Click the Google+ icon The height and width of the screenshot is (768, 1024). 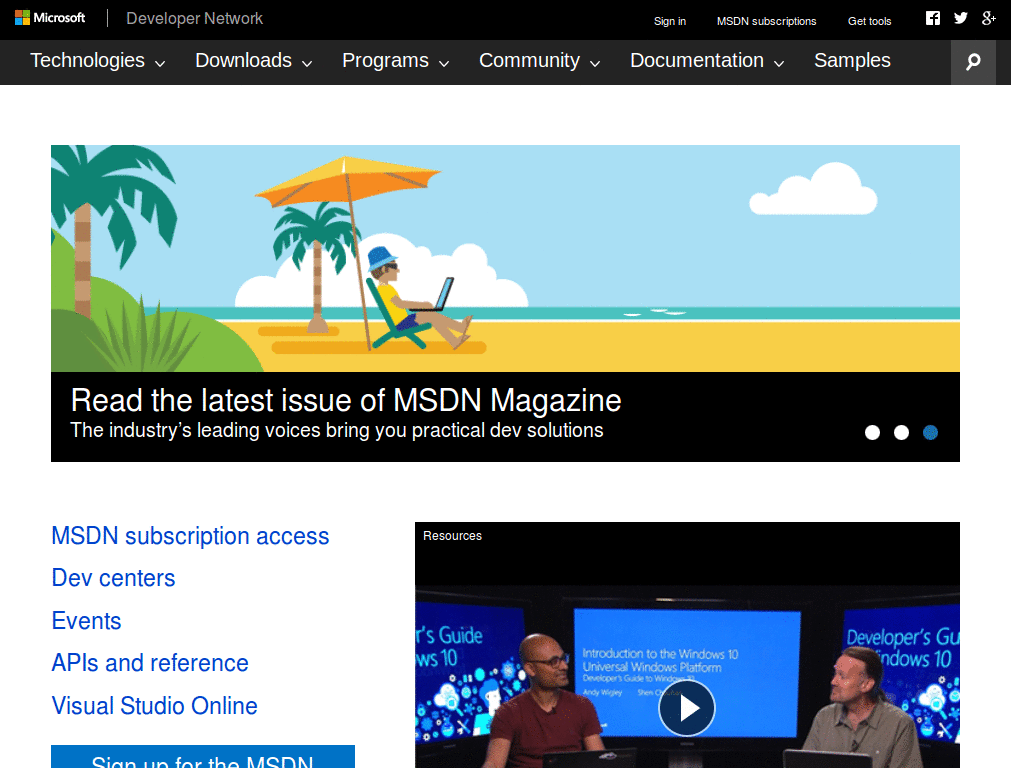point(989,17)
